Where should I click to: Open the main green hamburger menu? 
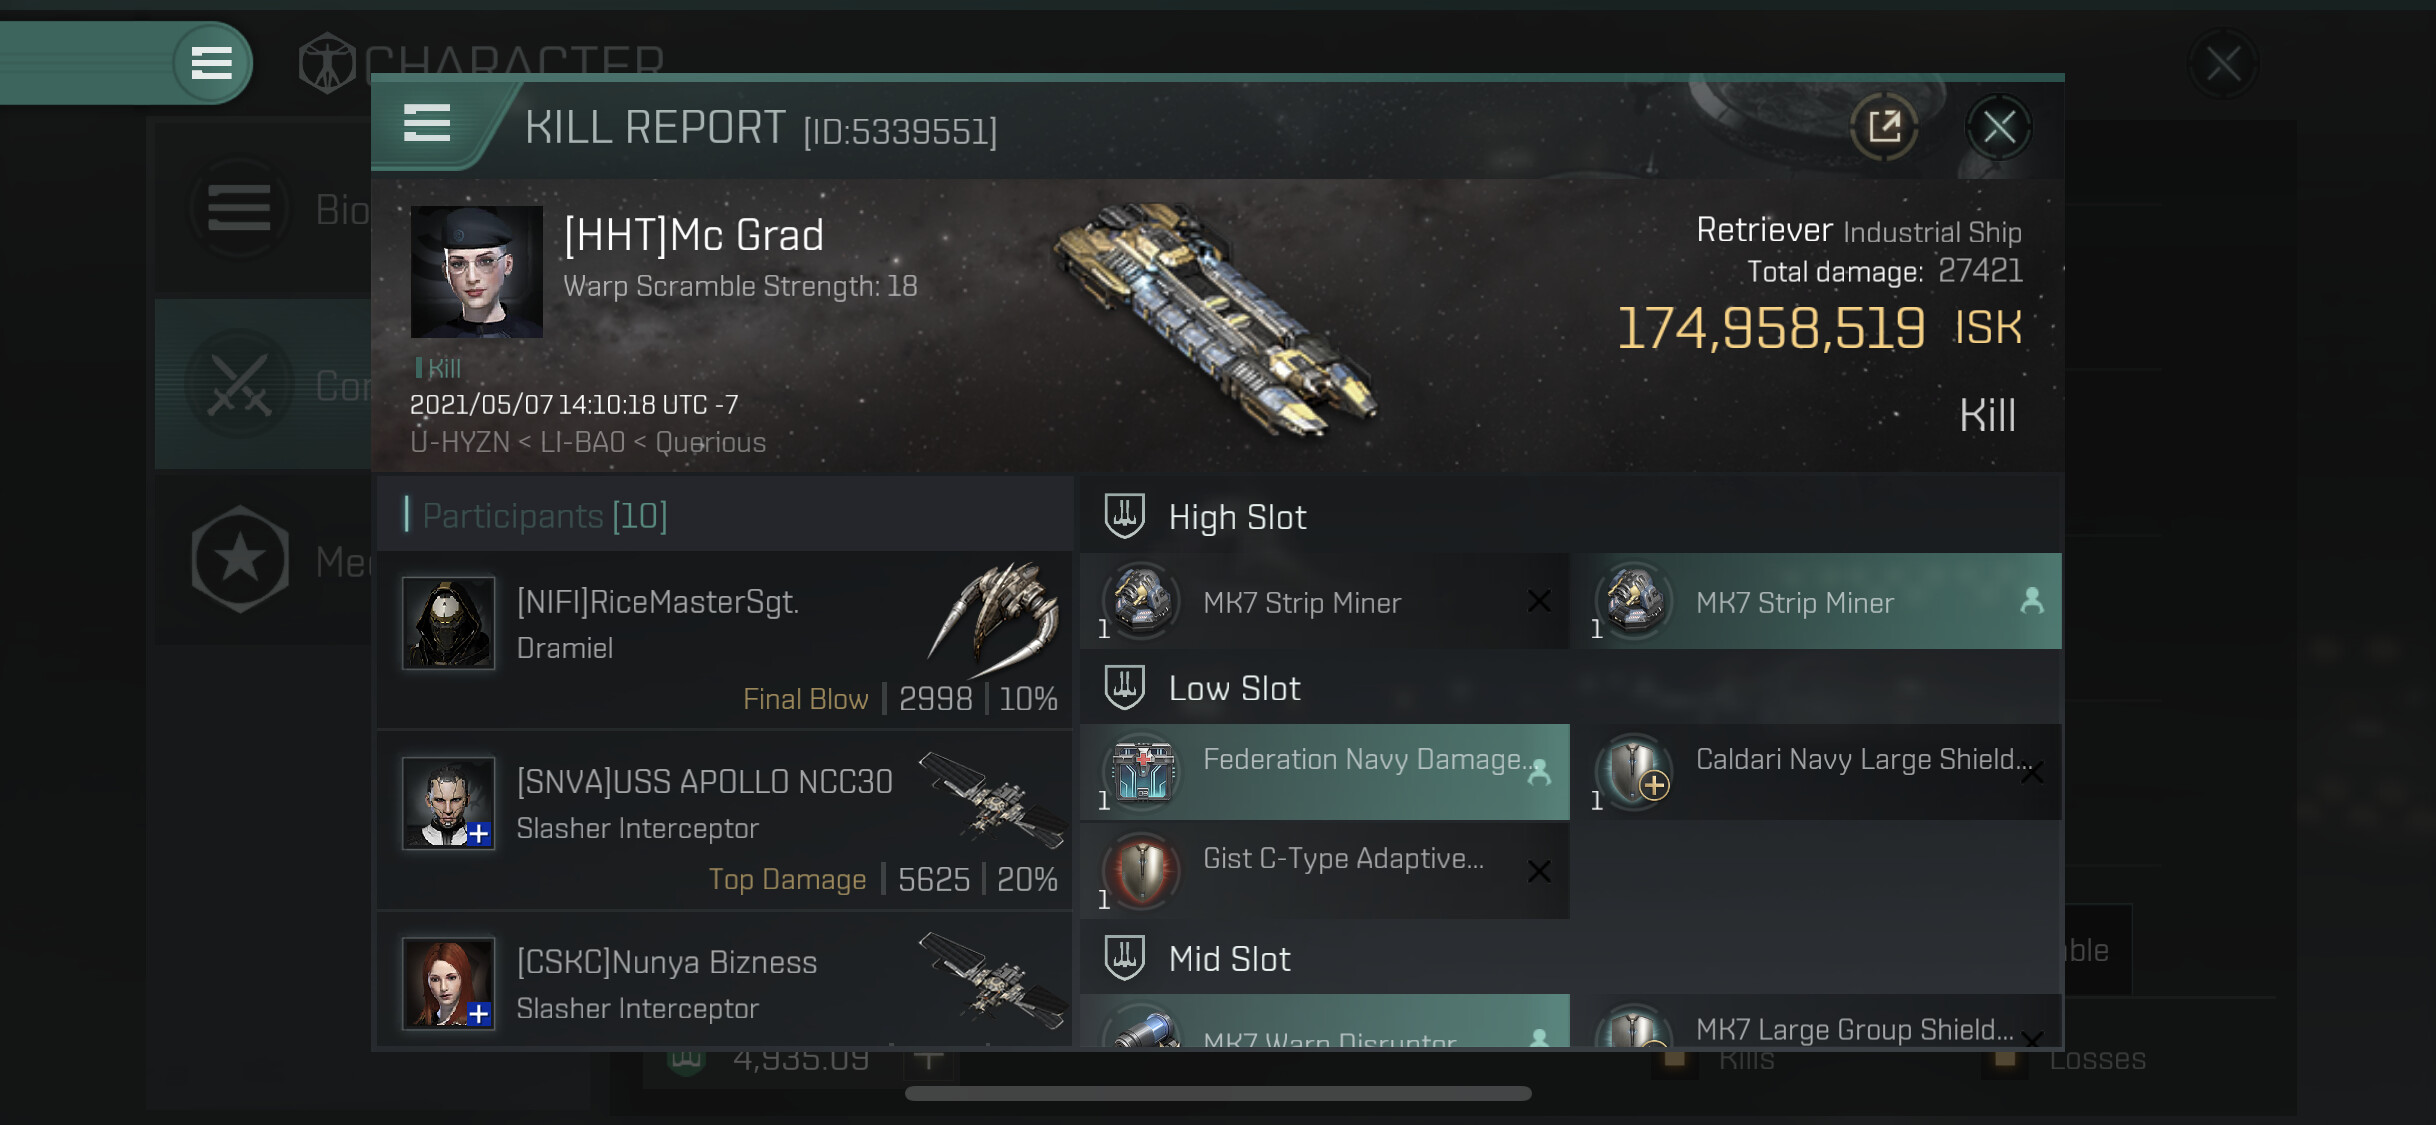(211, 62)
